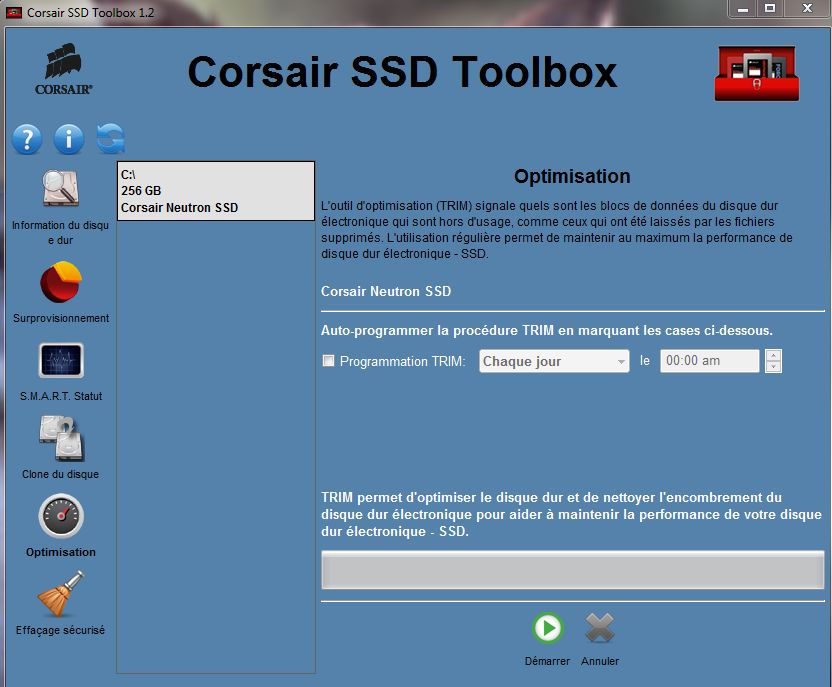Open the S.M.A.R.T. Statut monitor icon
This screenshot has height=687, width=832.
[x=61, y=360]
